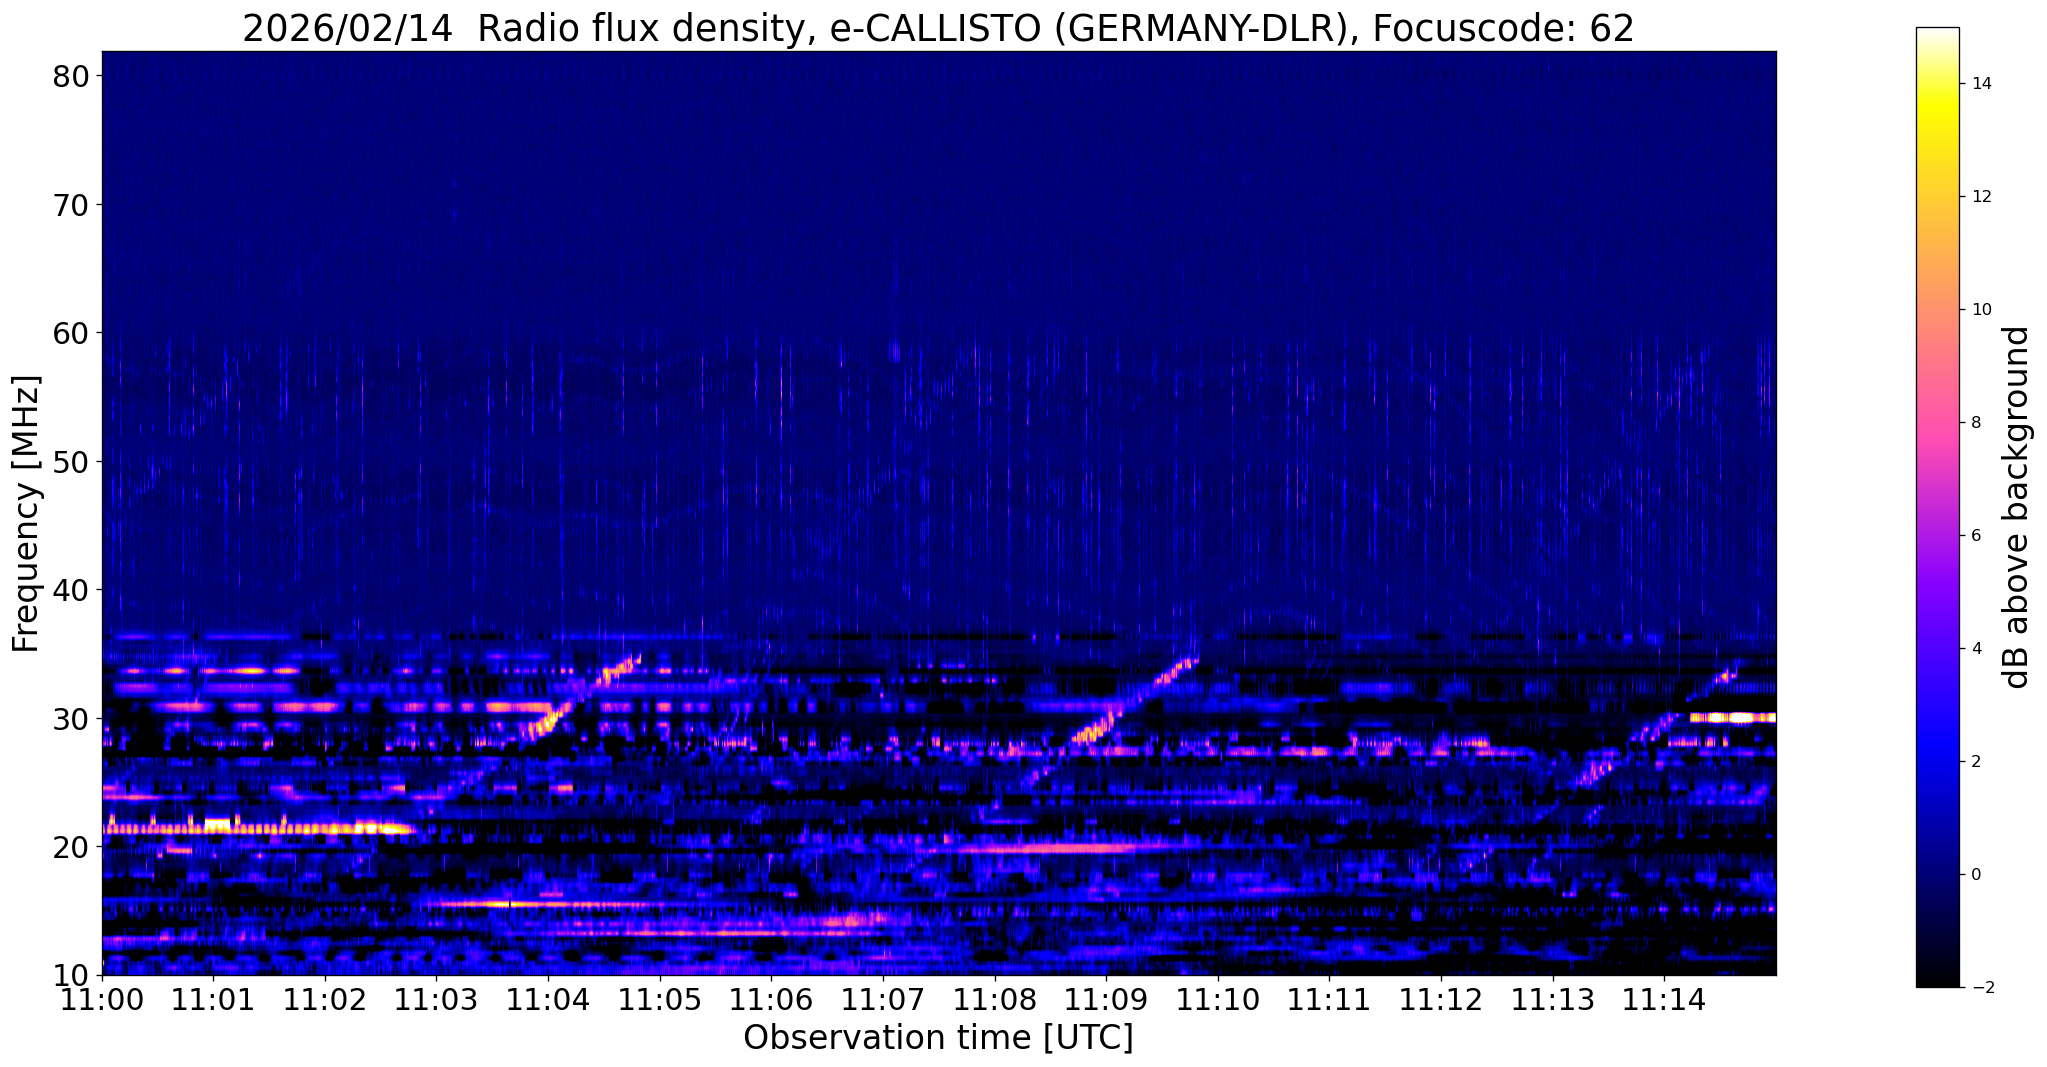Click the bright yellow 21 MHz emission band at 11:01
Screen dimensions: 2047x1067
click(x=258, y=827)
